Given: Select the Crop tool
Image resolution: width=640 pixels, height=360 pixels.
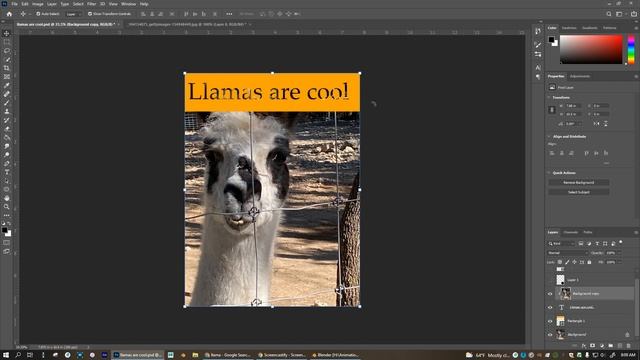Looking at the screenshot, I should pos(7,68).
